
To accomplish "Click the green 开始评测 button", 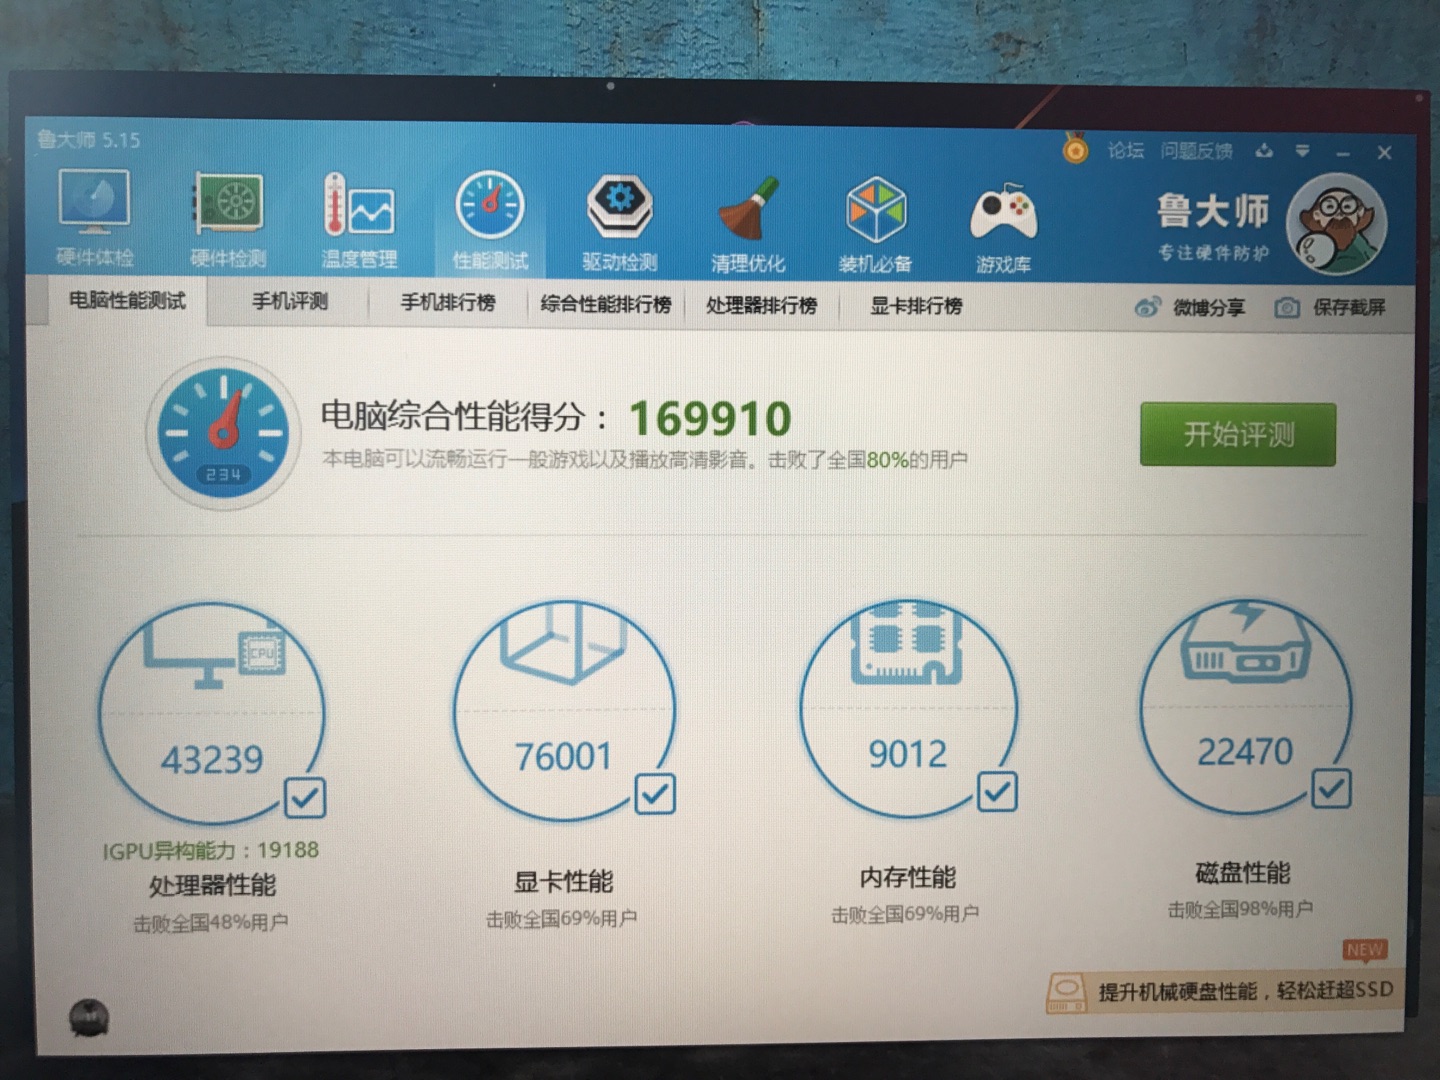I will [x=1238, y=434].
